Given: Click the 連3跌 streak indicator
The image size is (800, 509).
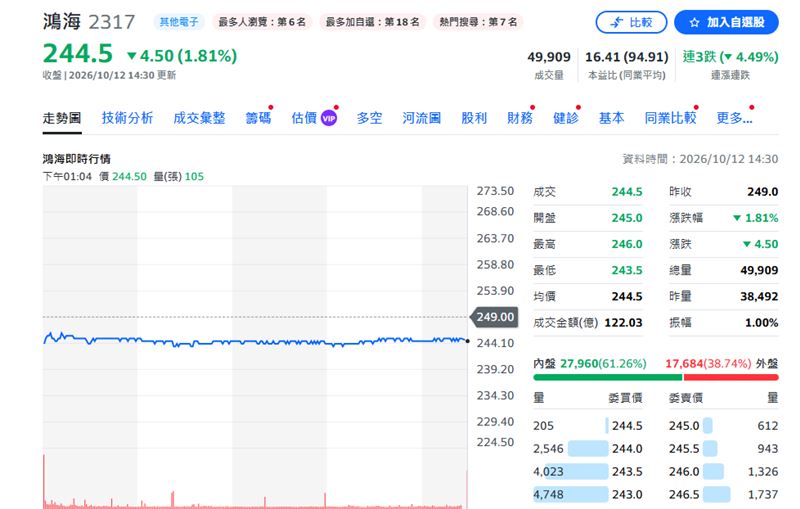Looking at the screenshot, I should [730, 57].
